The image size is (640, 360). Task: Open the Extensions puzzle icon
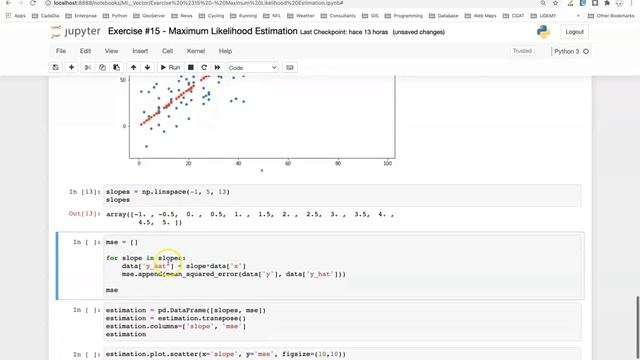(x=607, y=3)
